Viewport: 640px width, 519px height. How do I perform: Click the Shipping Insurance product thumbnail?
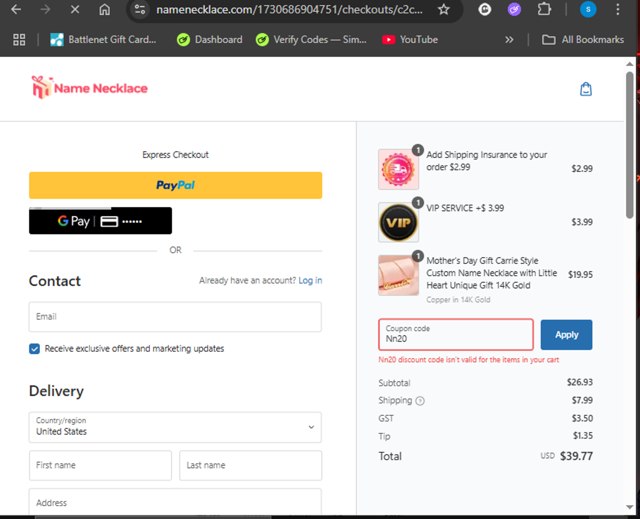[398, 169]
